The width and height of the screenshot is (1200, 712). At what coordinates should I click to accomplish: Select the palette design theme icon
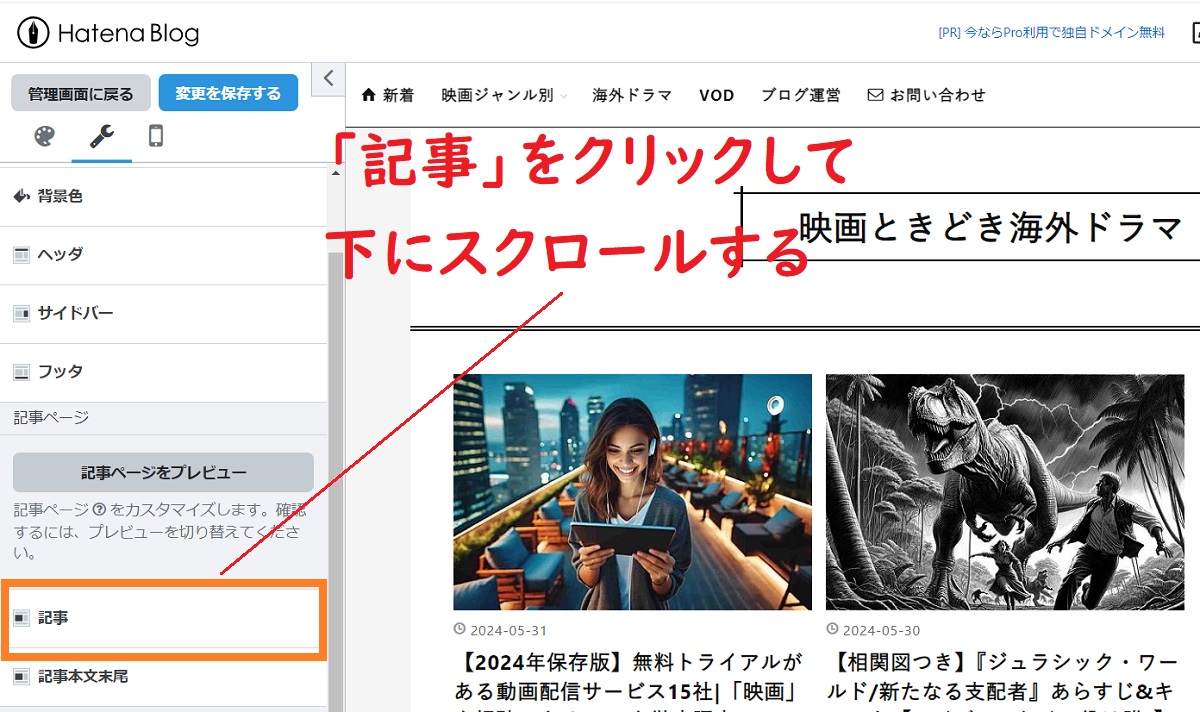(45, 137)
